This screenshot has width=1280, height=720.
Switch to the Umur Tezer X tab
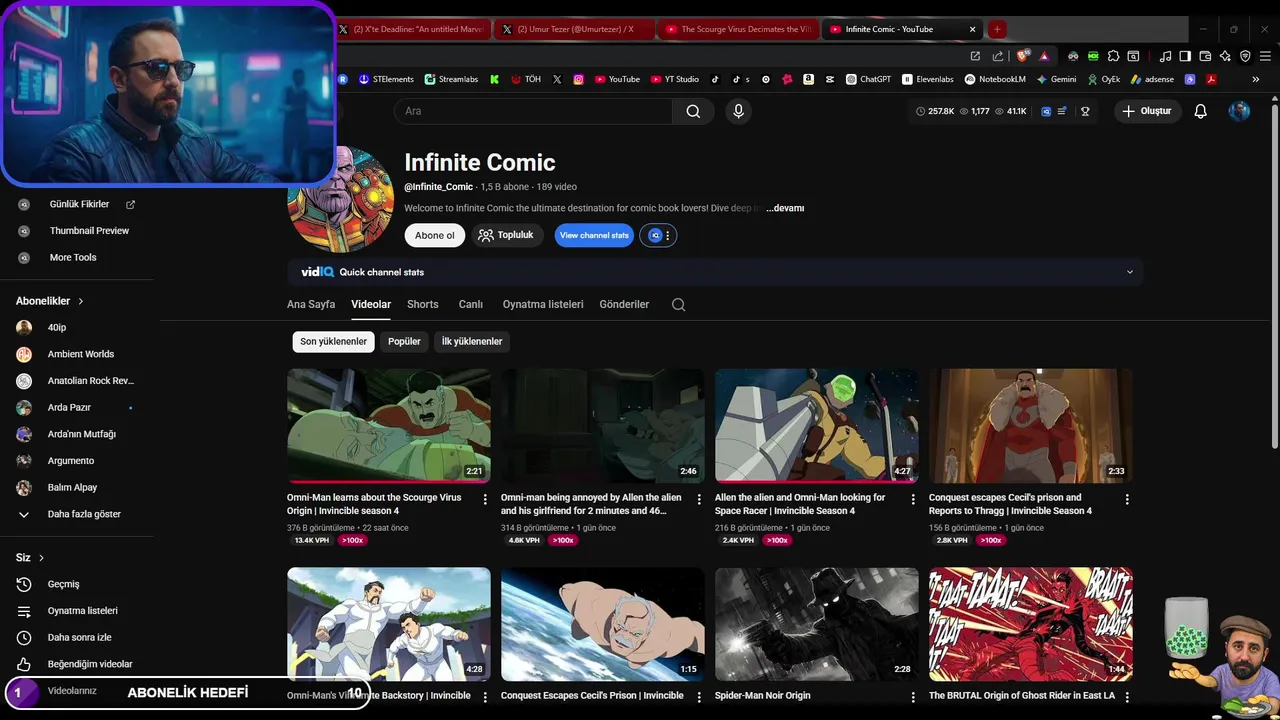(x=574, y=29)
